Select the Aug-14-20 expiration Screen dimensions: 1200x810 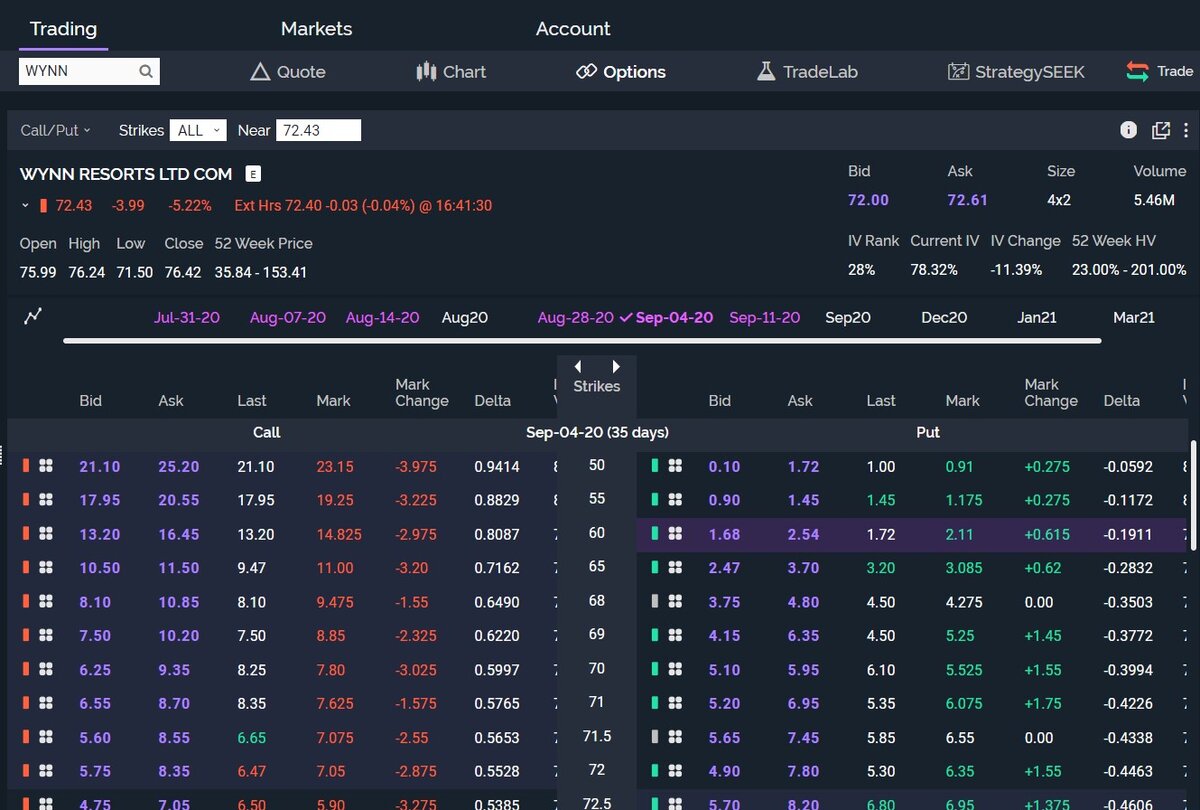(x=383, y=317)
